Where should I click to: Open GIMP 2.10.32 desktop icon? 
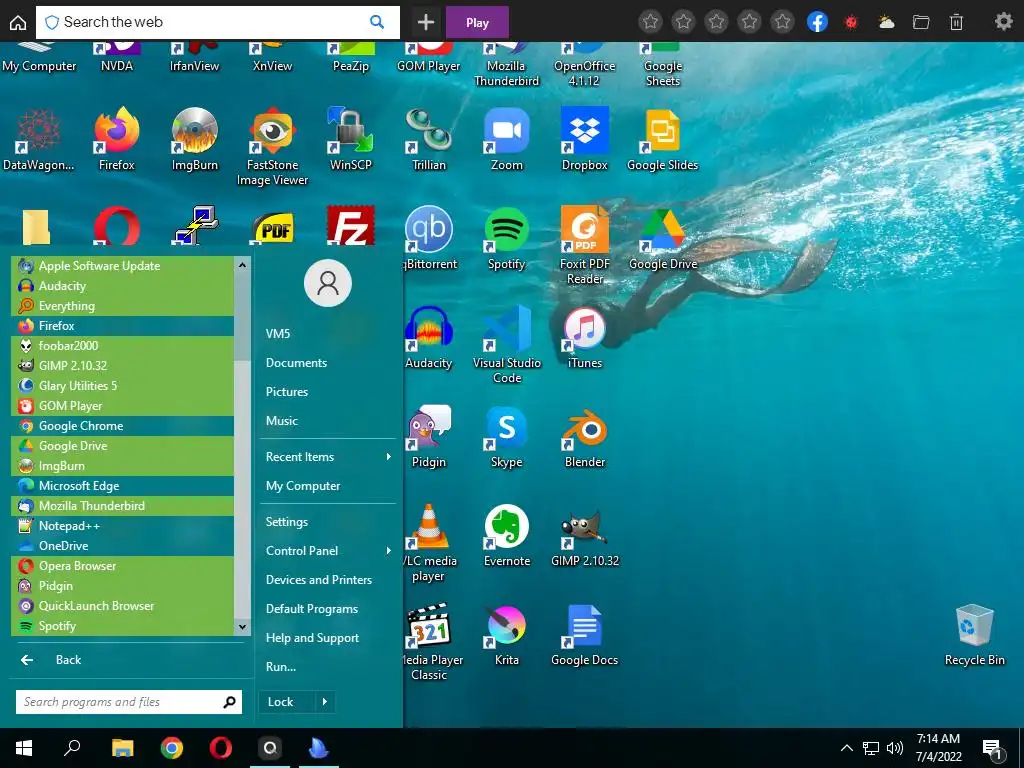coord(584,536)
